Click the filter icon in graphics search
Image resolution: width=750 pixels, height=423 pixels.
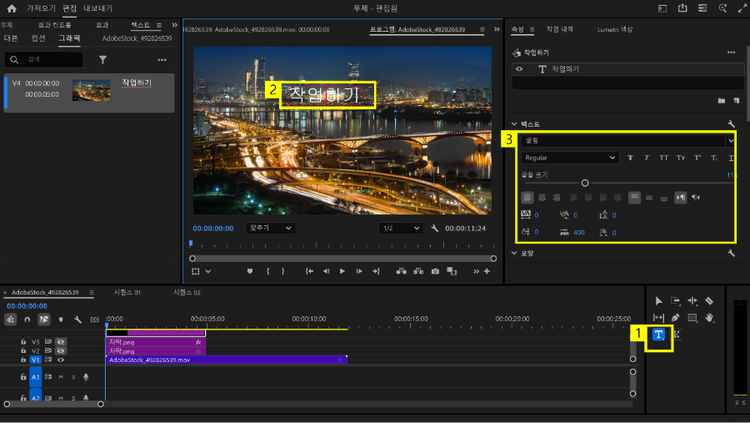[102, 60]
